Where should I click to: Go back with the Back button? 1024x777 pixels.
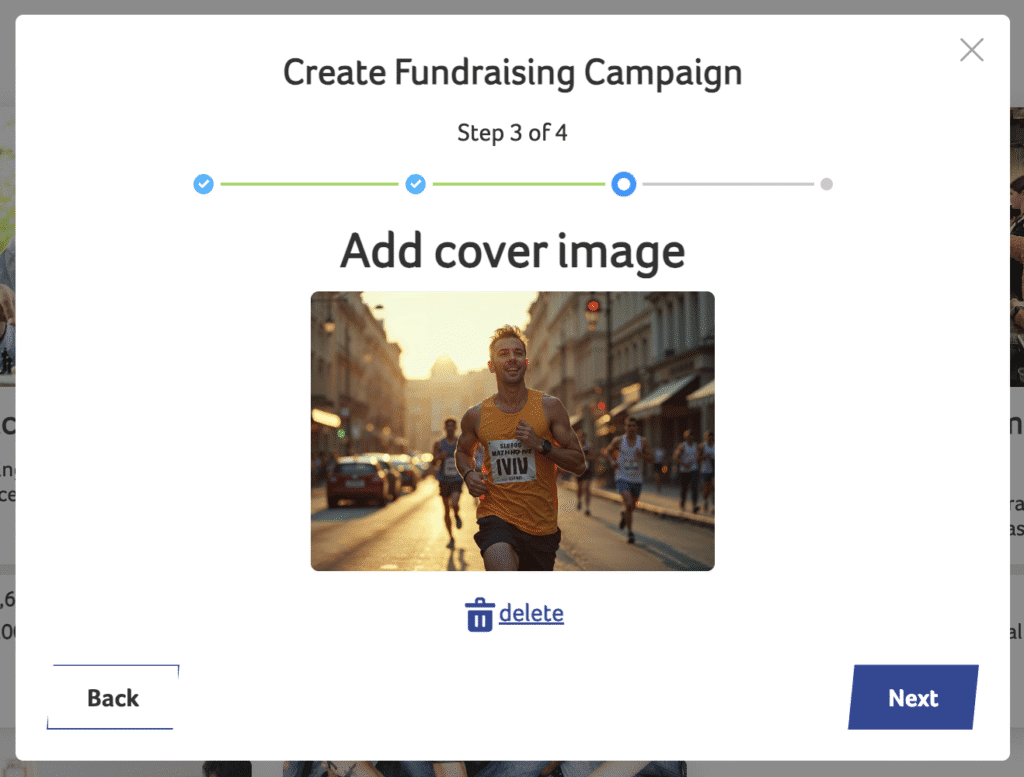[x=113, y=698]
